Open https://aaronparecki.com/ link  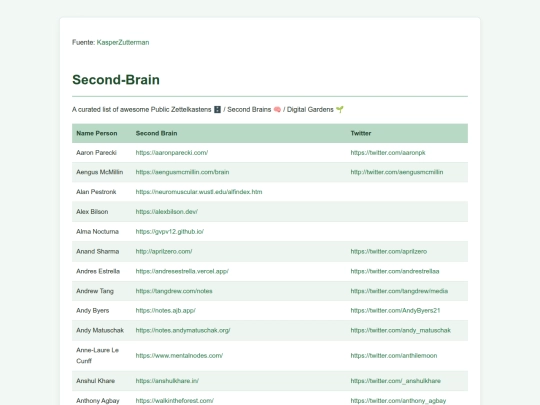click(172, 153)
